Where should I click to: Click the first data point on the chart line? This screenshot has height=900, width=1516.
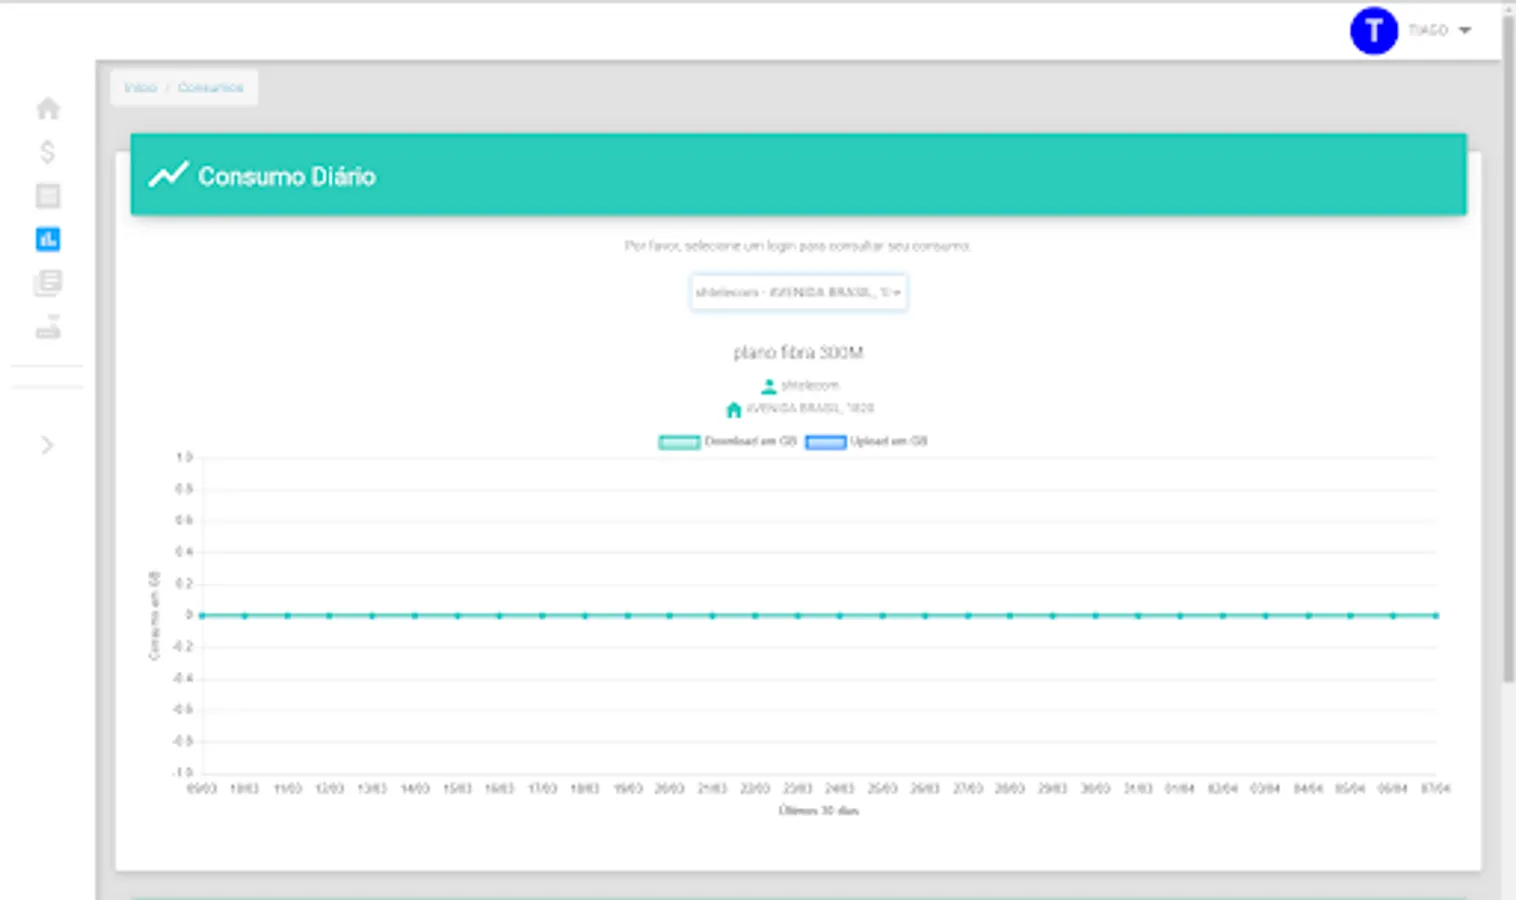tap(202, 615)
